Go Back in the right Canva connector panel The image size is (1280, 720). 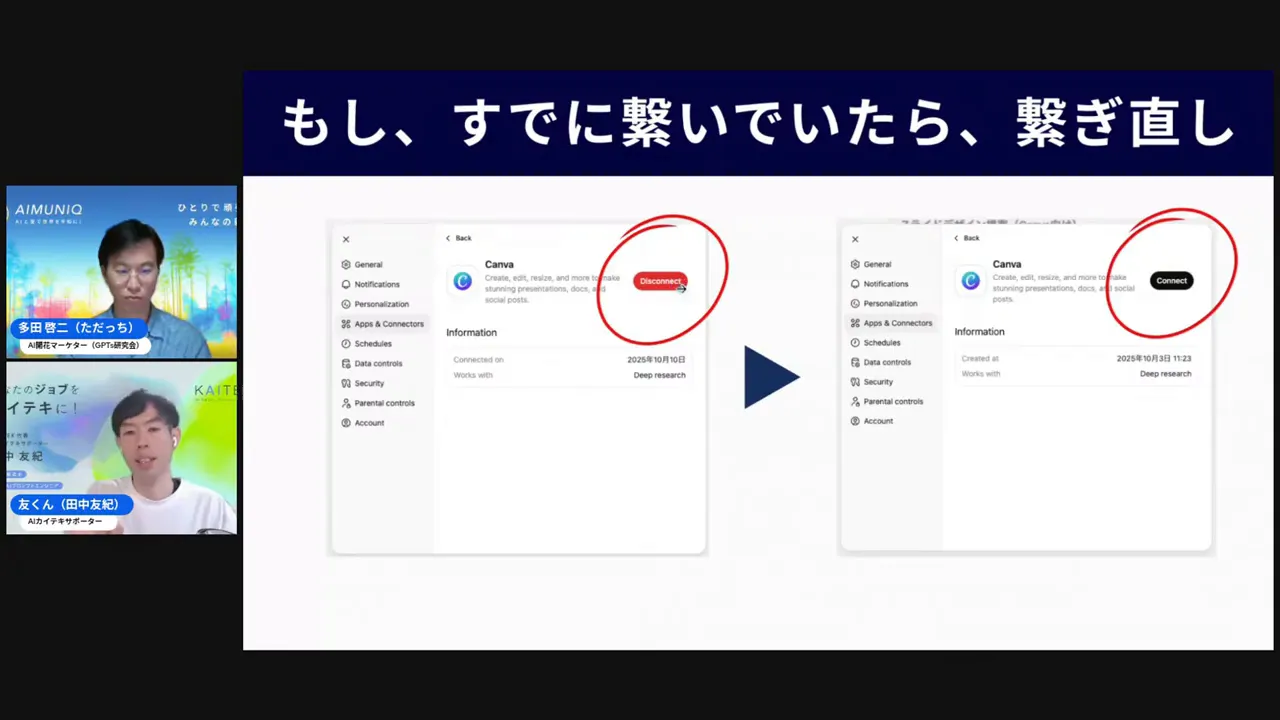pyautogui.click(x=967, y=238)
